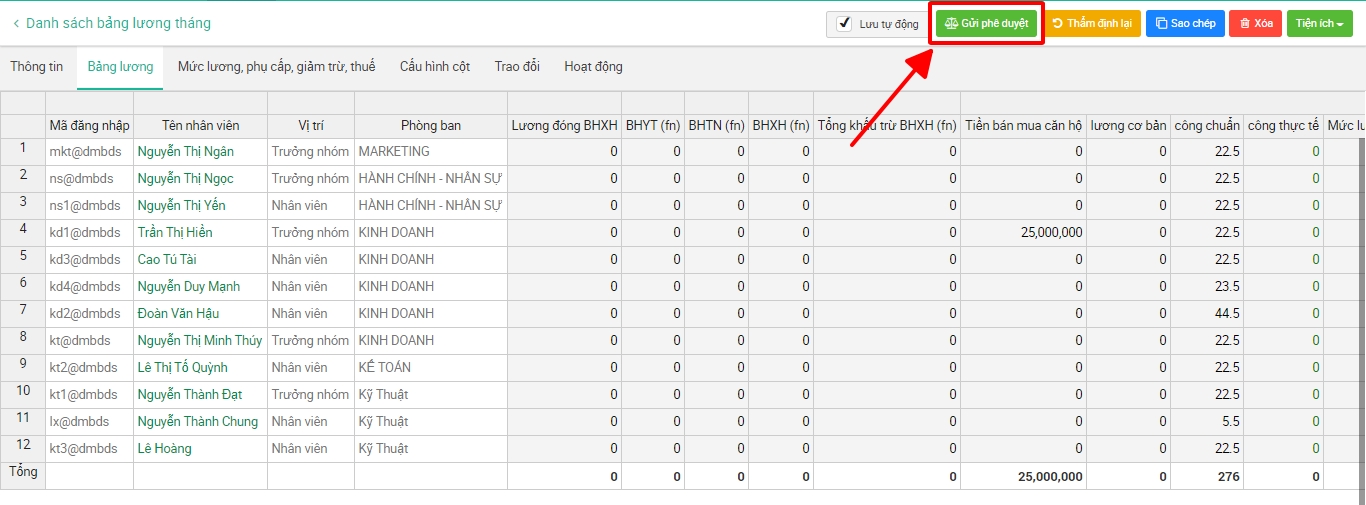Viewport: 1366px width, 505px height.
Task: Click the trash icon on Xóa
Action: [1244, 23]
